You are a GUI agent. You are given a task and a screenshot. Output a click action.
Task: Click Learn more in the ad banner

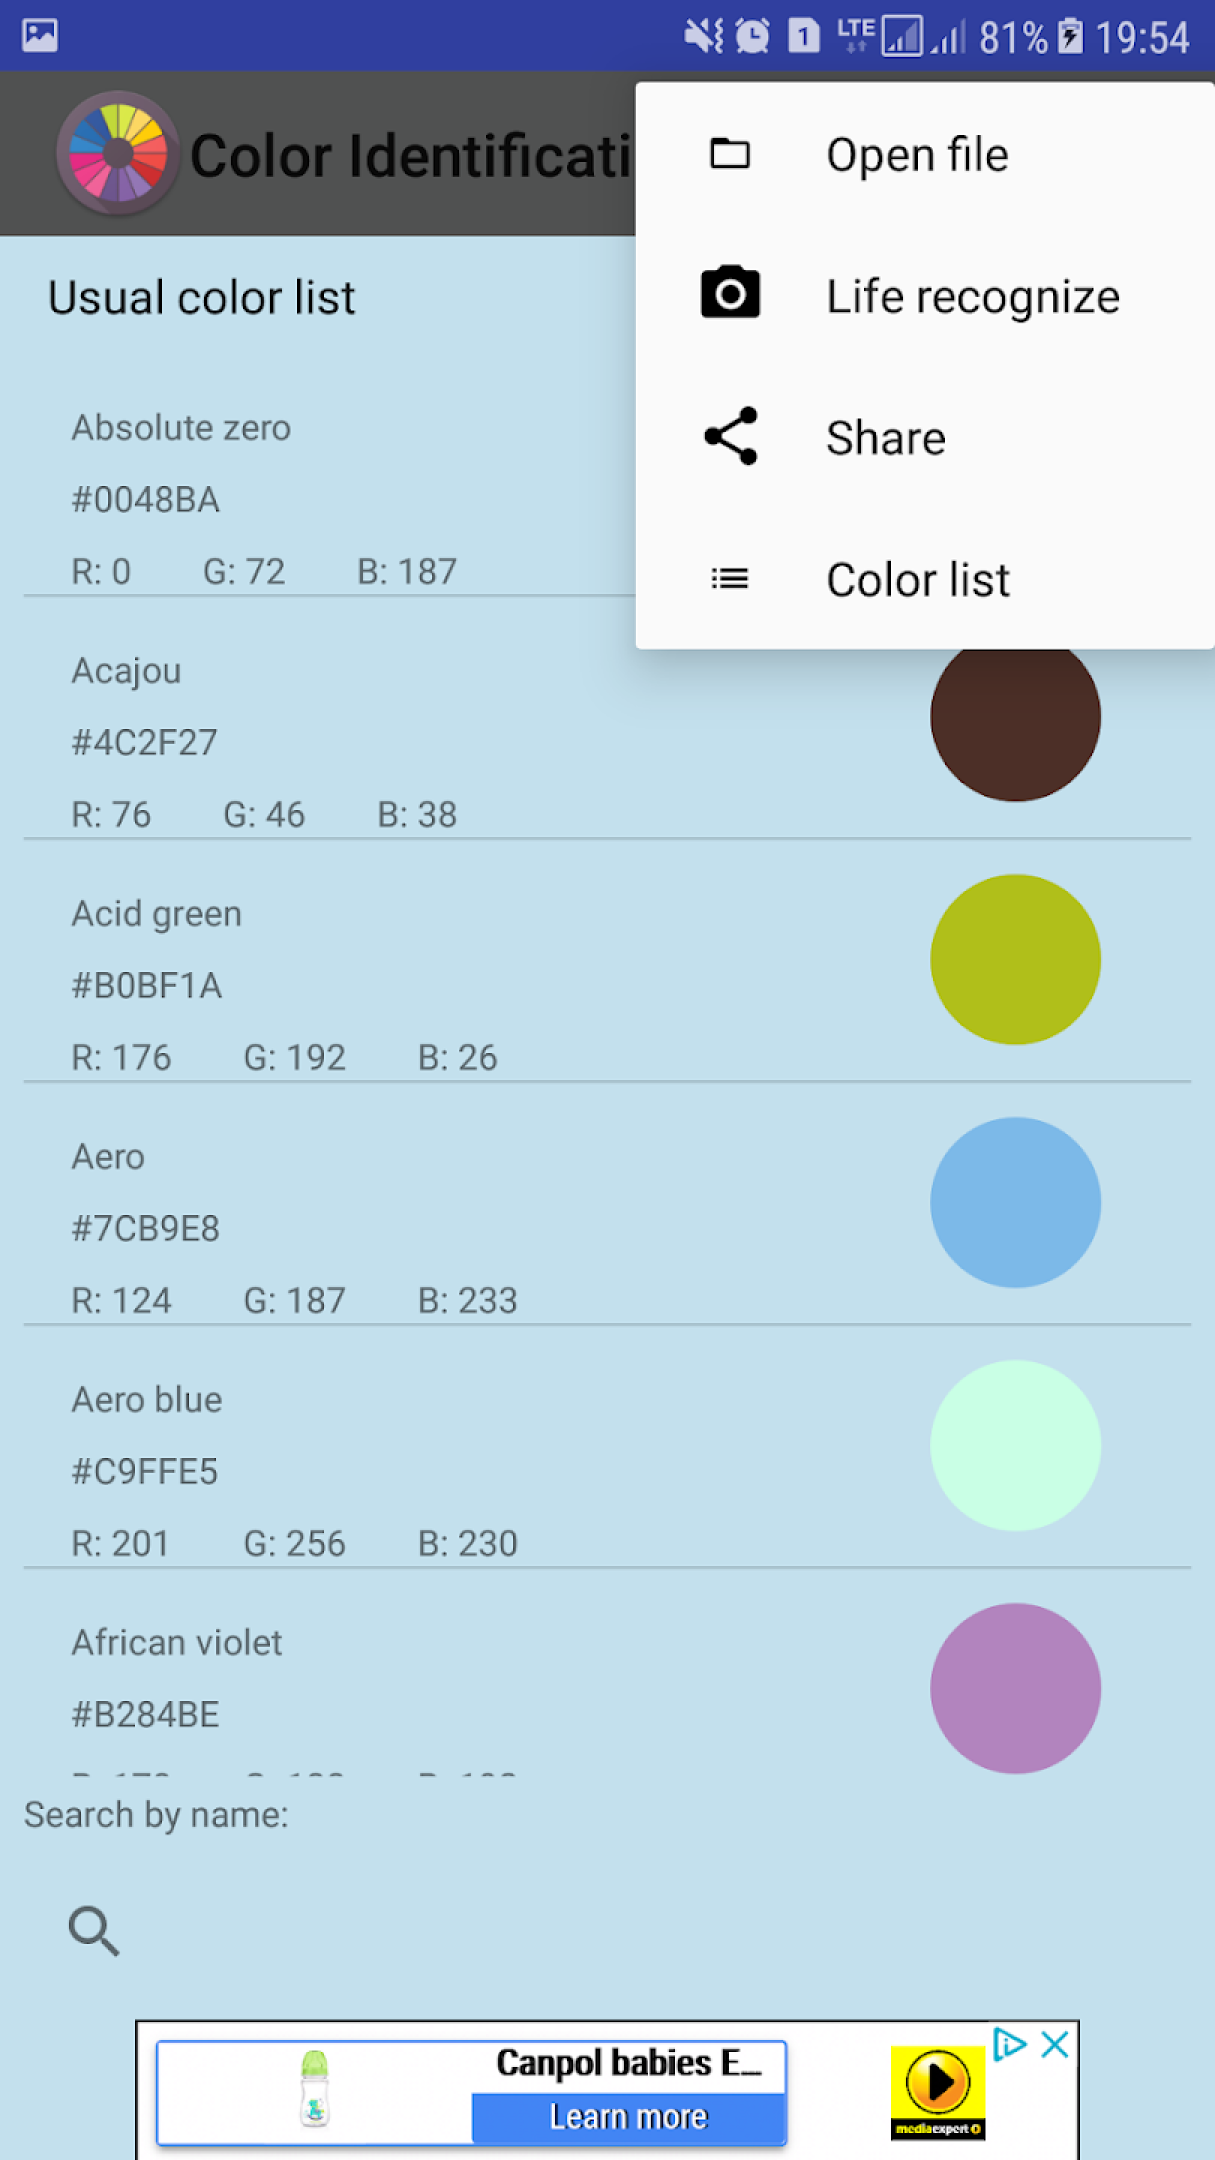point(629,2117)
